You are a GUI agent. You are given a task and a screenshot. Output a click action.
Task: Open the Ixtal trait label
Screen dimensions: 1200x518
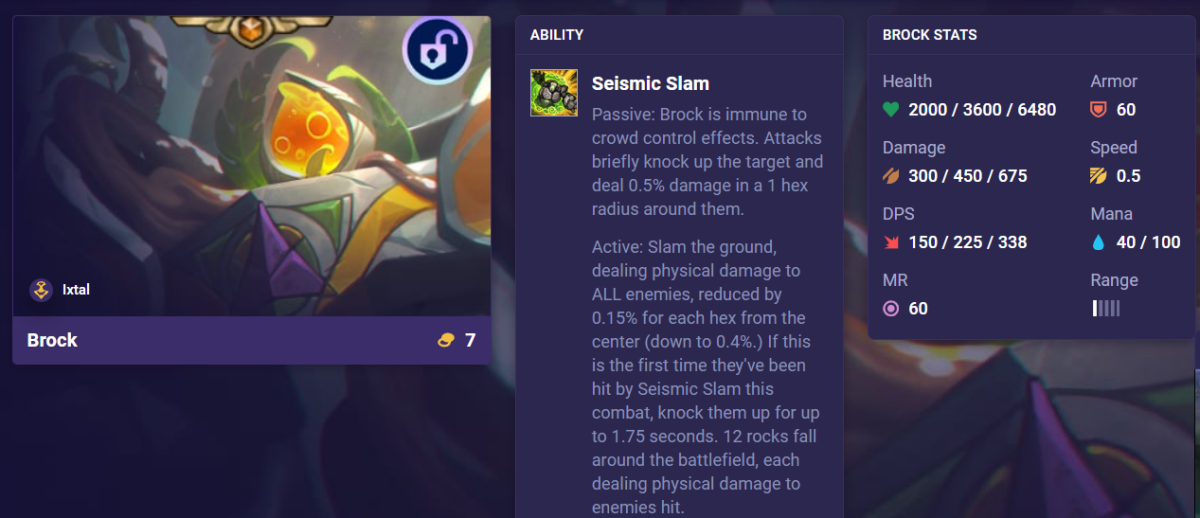click(77, 290)
